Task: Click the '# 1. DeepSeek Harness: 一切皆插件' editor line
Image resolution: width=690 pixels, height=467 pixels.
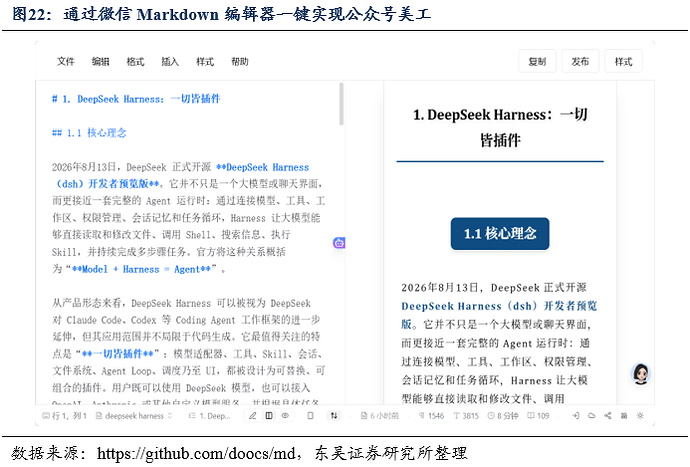Action: click(136, 99)
